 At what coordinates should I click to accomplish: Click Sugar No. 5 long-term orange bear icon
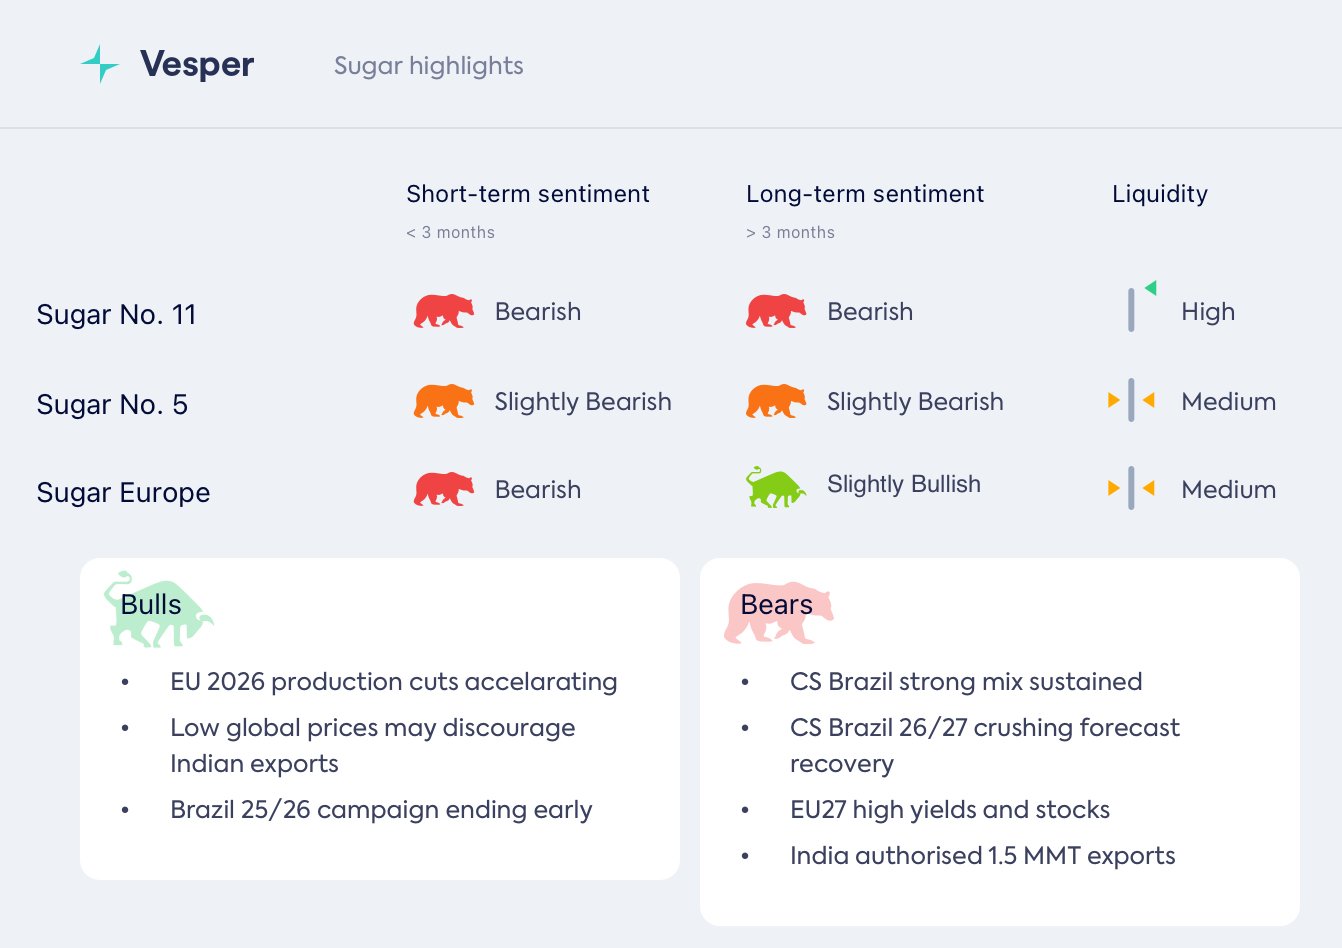point(775,401)
